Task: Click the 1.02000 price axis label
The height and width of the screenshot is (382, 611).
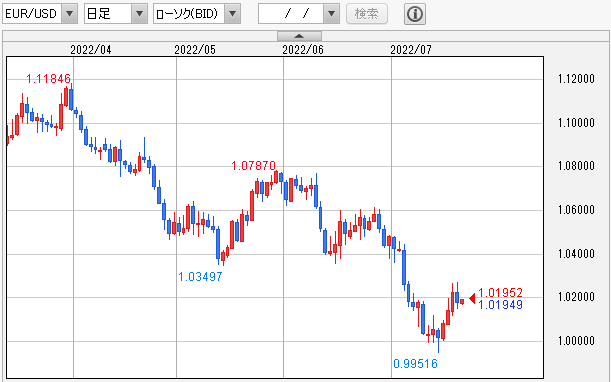Action: (576, 297)
